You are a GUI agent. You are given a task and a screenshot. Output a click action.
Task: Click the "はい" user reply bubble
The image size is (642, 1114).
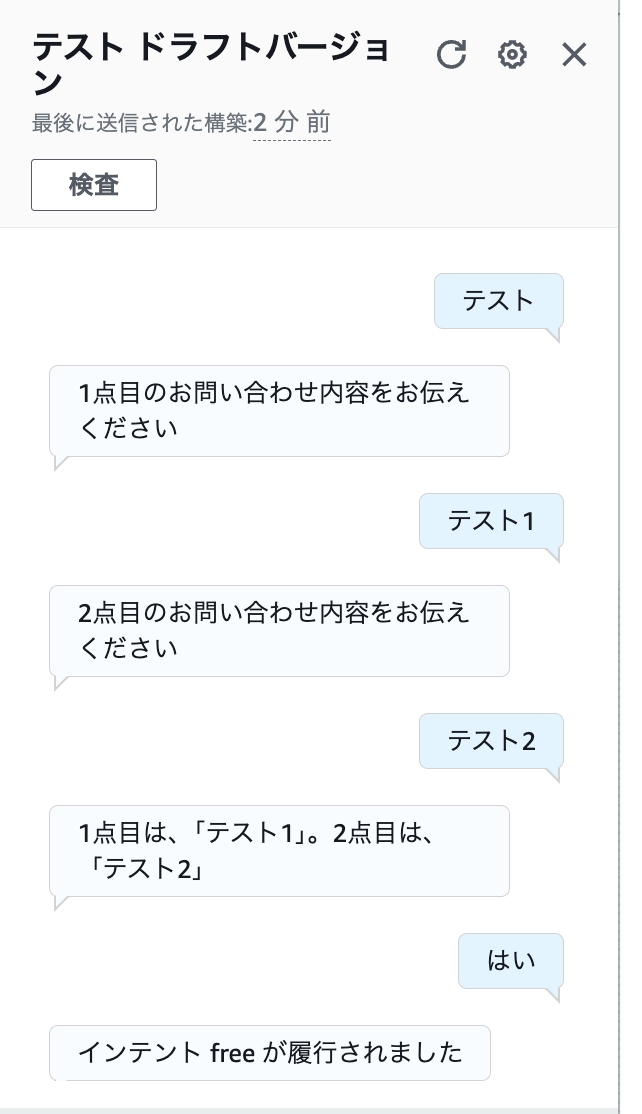pyautogui.click(x=510, y=960)
